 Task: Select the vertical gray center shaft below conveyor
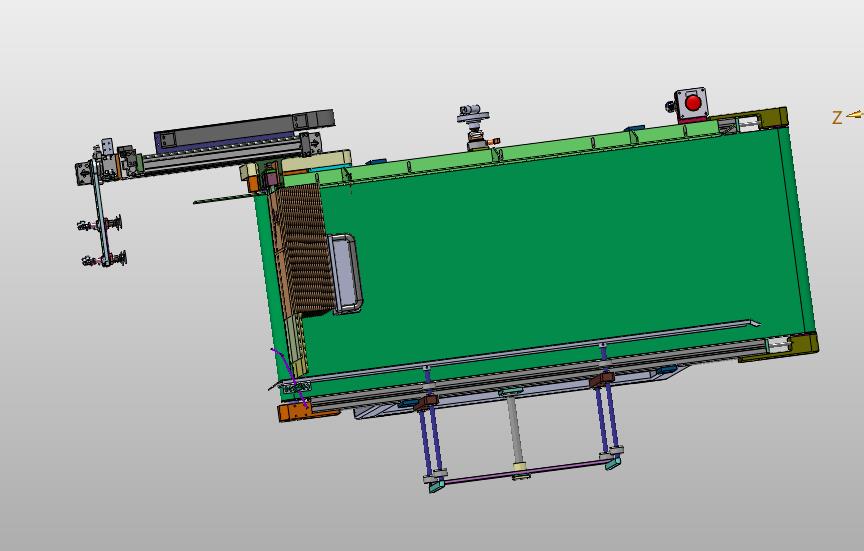(x=515, y=430)
